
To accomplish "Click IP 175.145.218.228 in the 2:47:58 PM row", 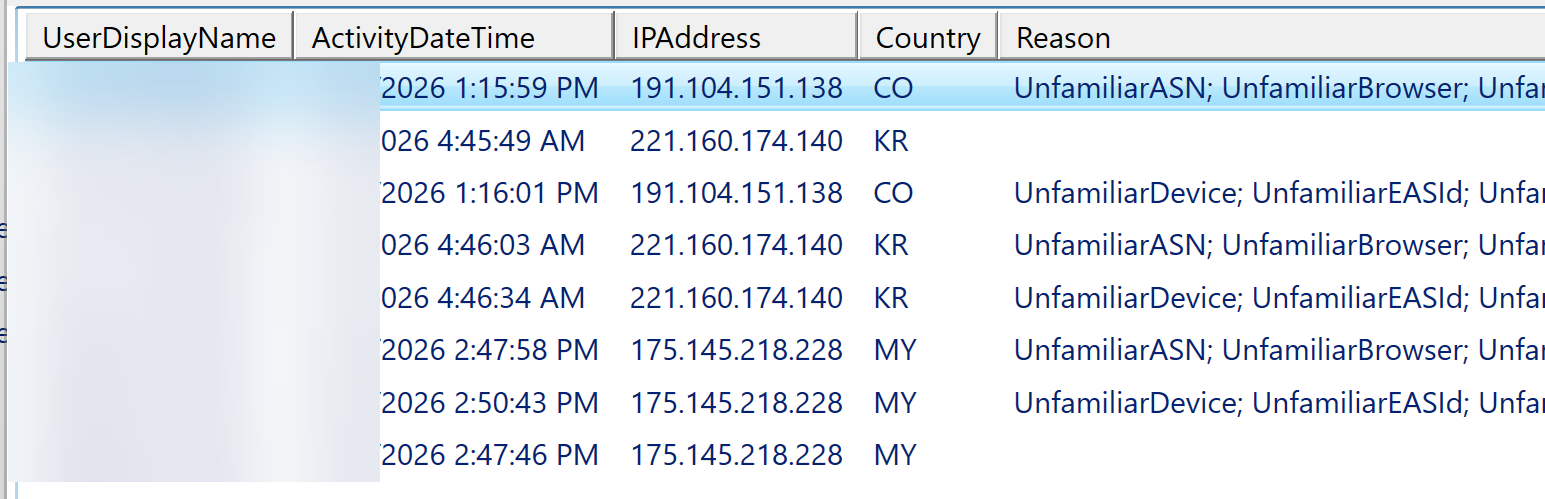I will (736, 350).
